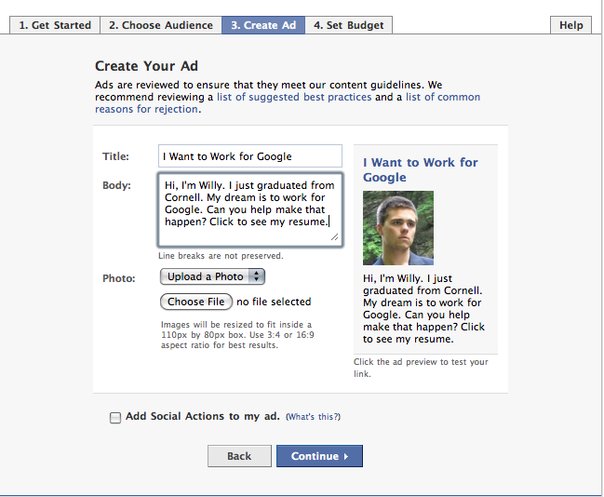
Task: Open 'list of suggested best practices' link
Action: pos(294,97)
